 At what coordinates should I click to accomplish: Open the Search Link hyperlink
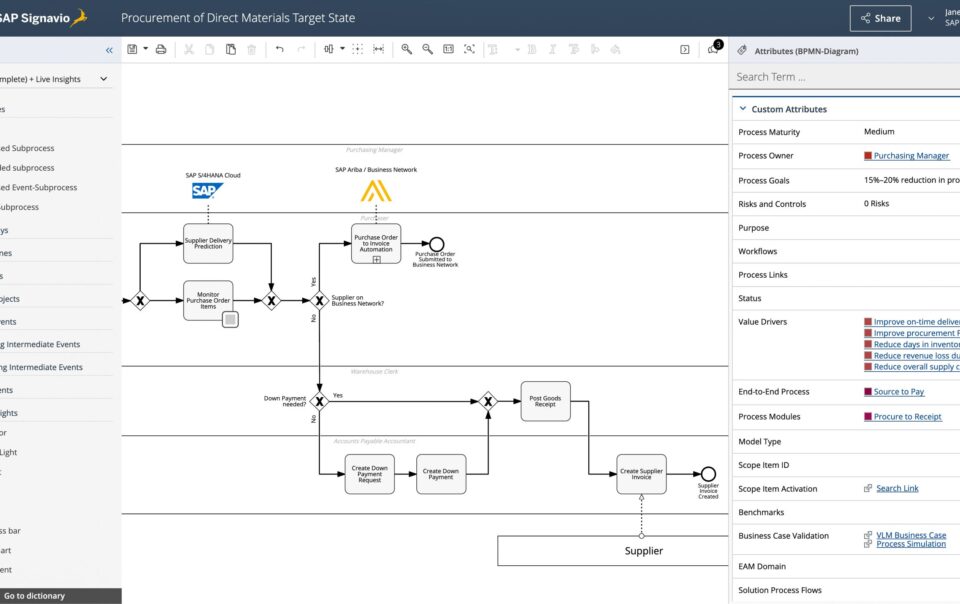[897, 488]
